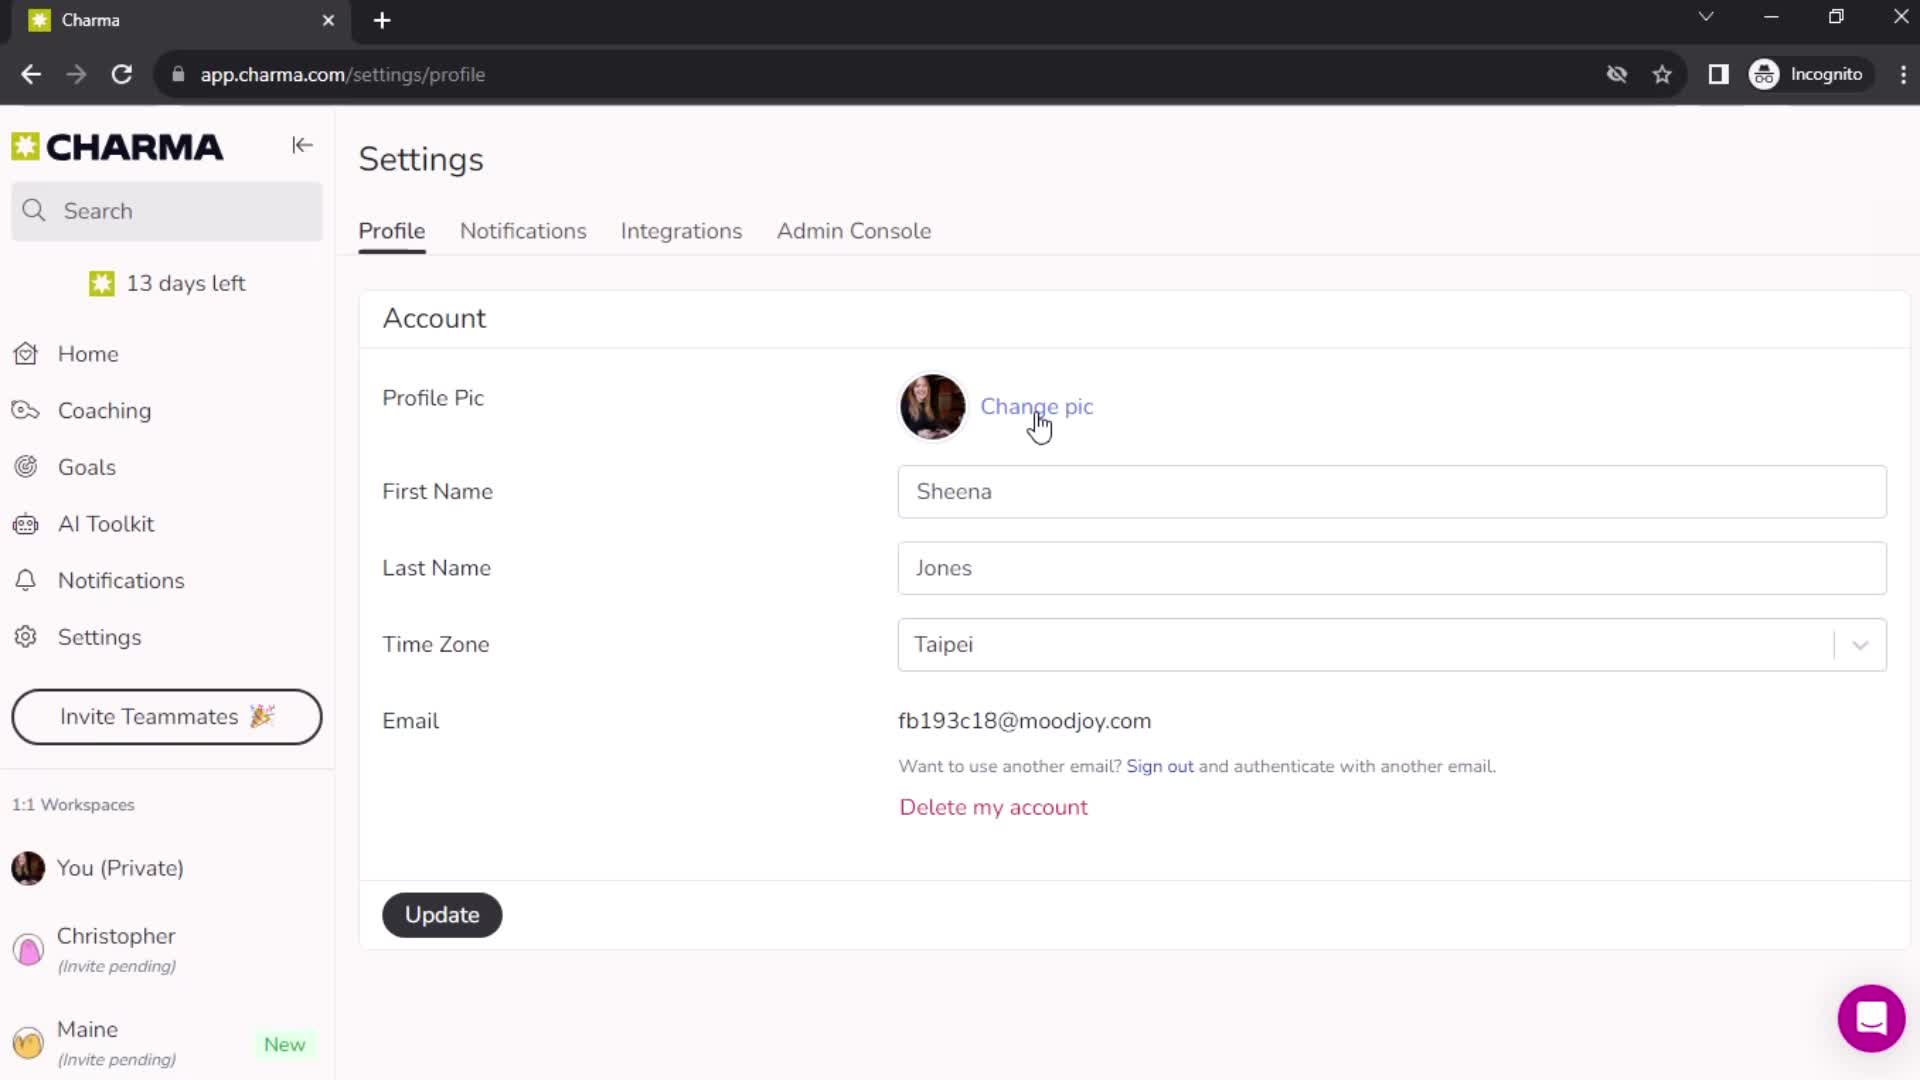Click the Charma logo
This screenshot has width=1920, height=1080.
117,147
